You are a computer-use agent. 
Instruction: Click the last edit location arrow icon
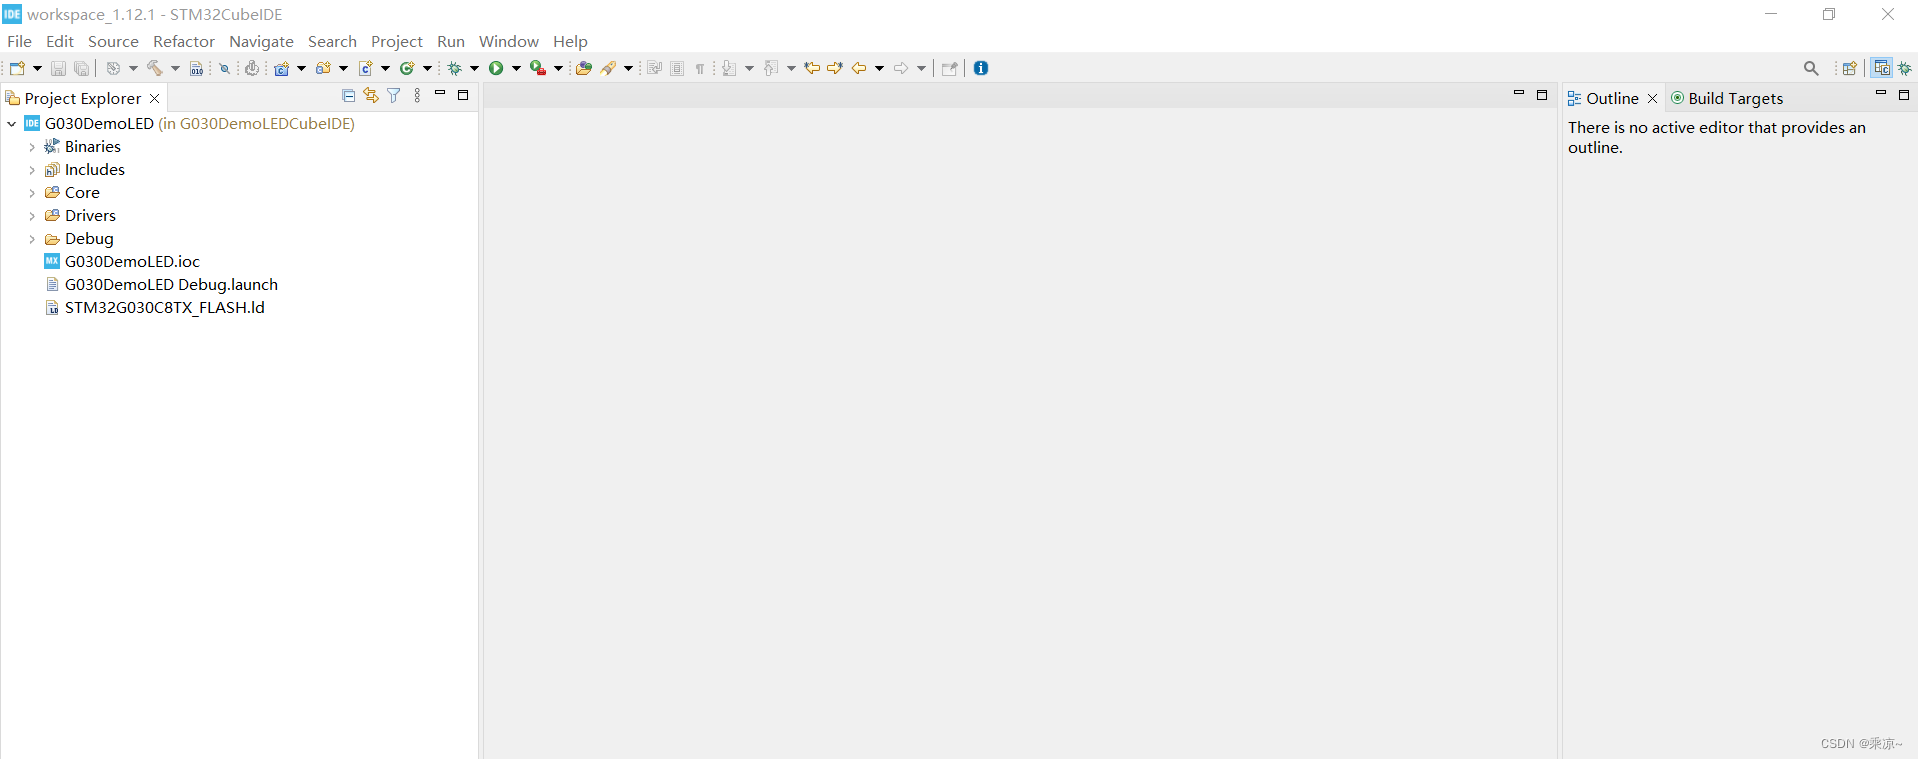coord(812,68)
